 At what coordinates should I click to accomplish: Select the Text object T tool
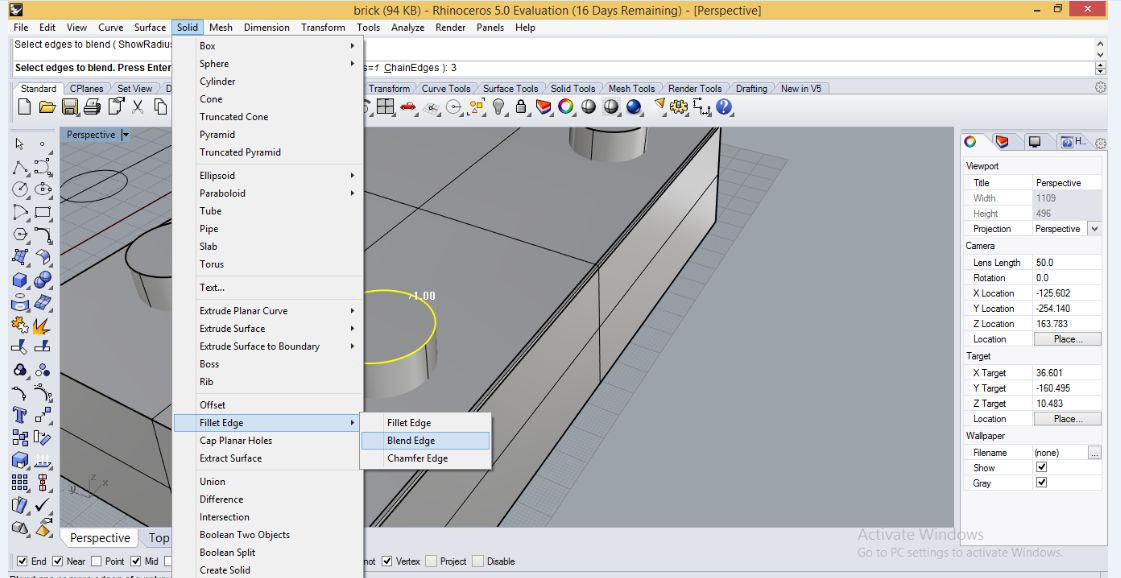(x=20, y=415)
